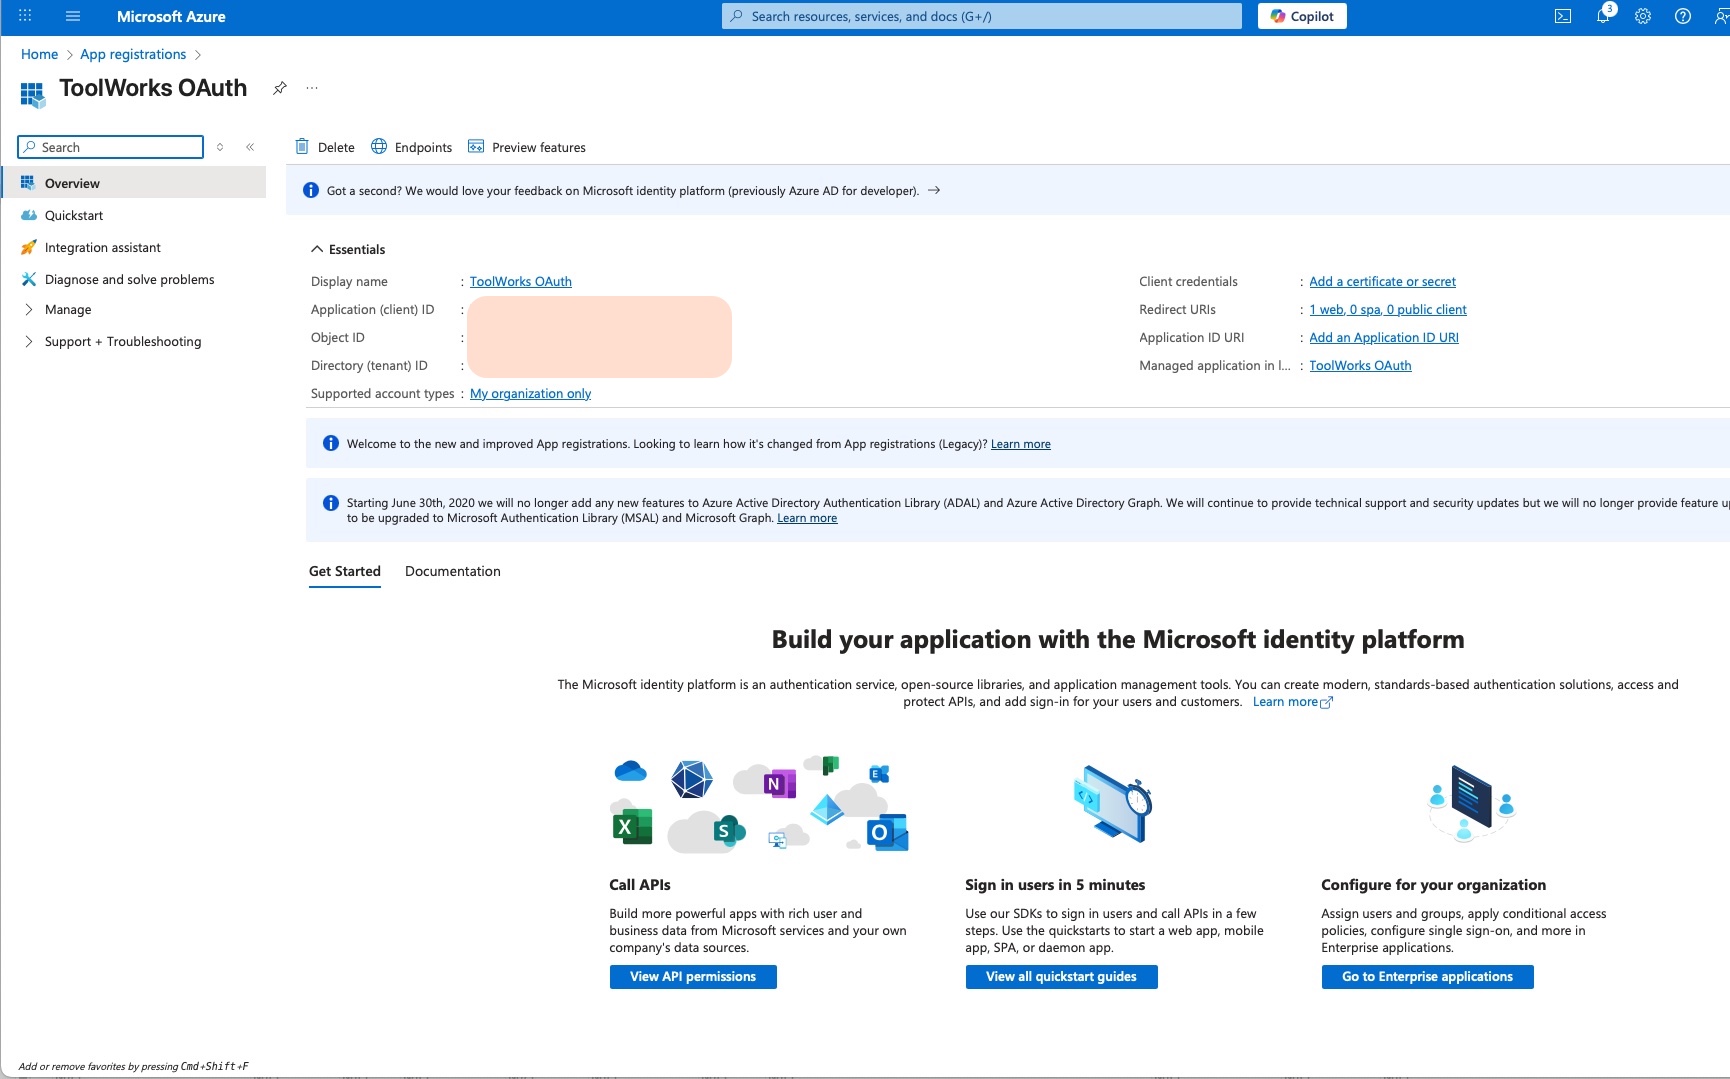
Task: Open Azure Cloud Shell terminal
Action: 1562,16
